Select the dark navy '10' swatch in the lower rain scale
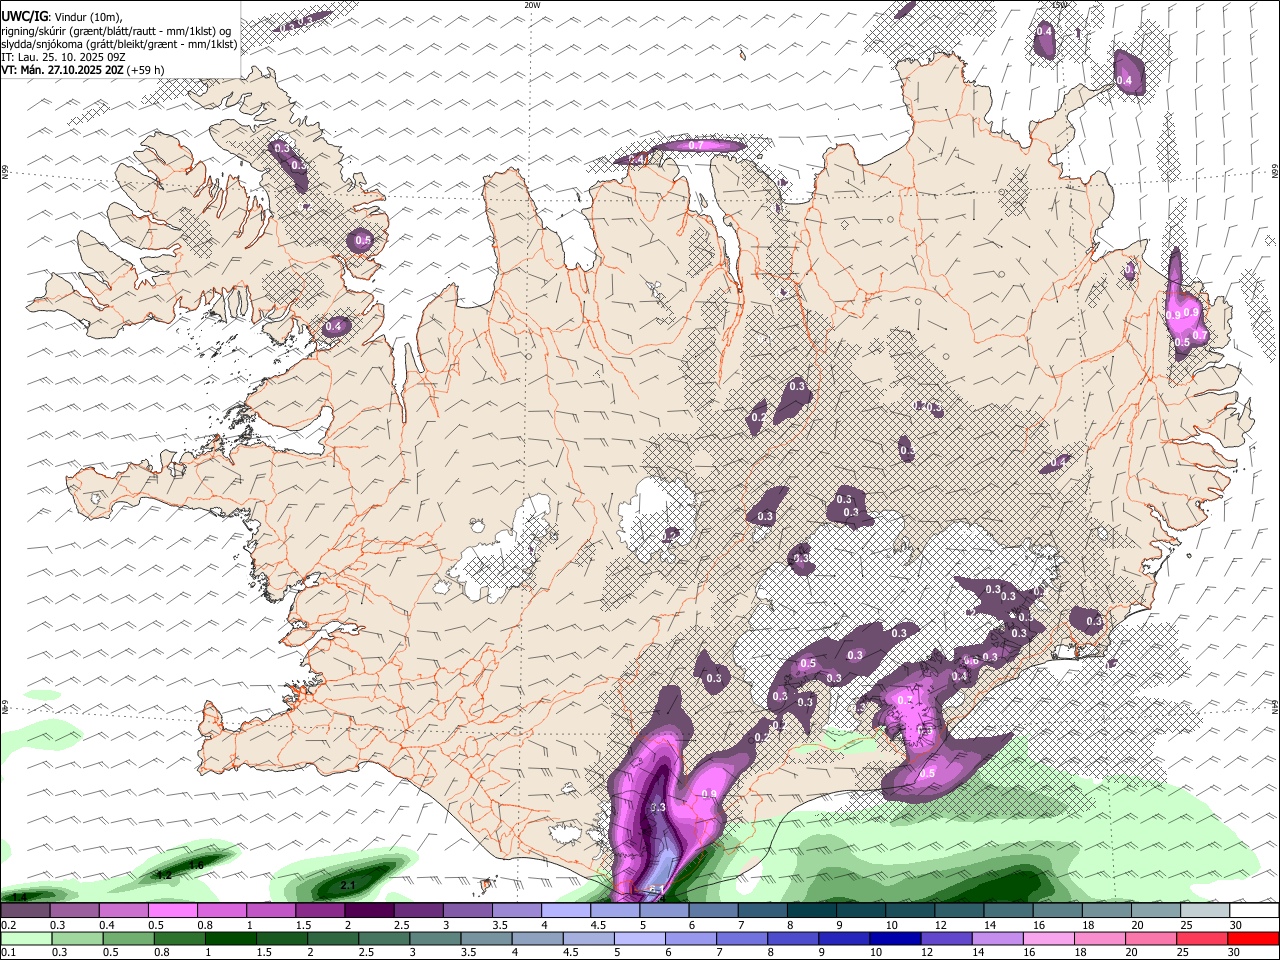Image resolution: width=1280 pixels, height=960 pixels. point(895,939)
